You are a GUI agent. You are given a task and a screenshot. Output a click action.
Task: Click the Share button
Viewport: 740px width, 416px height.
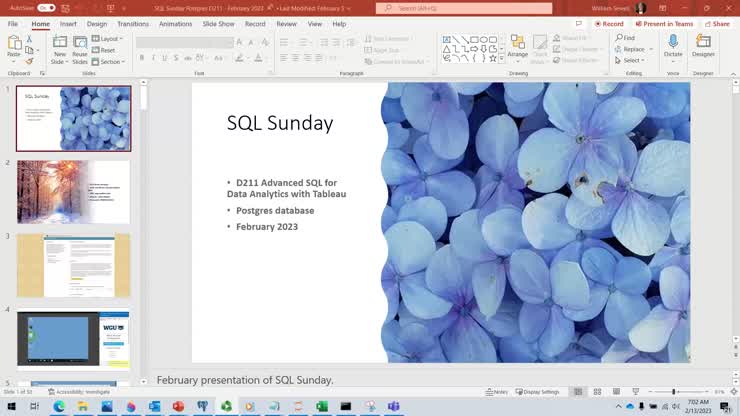(x=717, y=24)
